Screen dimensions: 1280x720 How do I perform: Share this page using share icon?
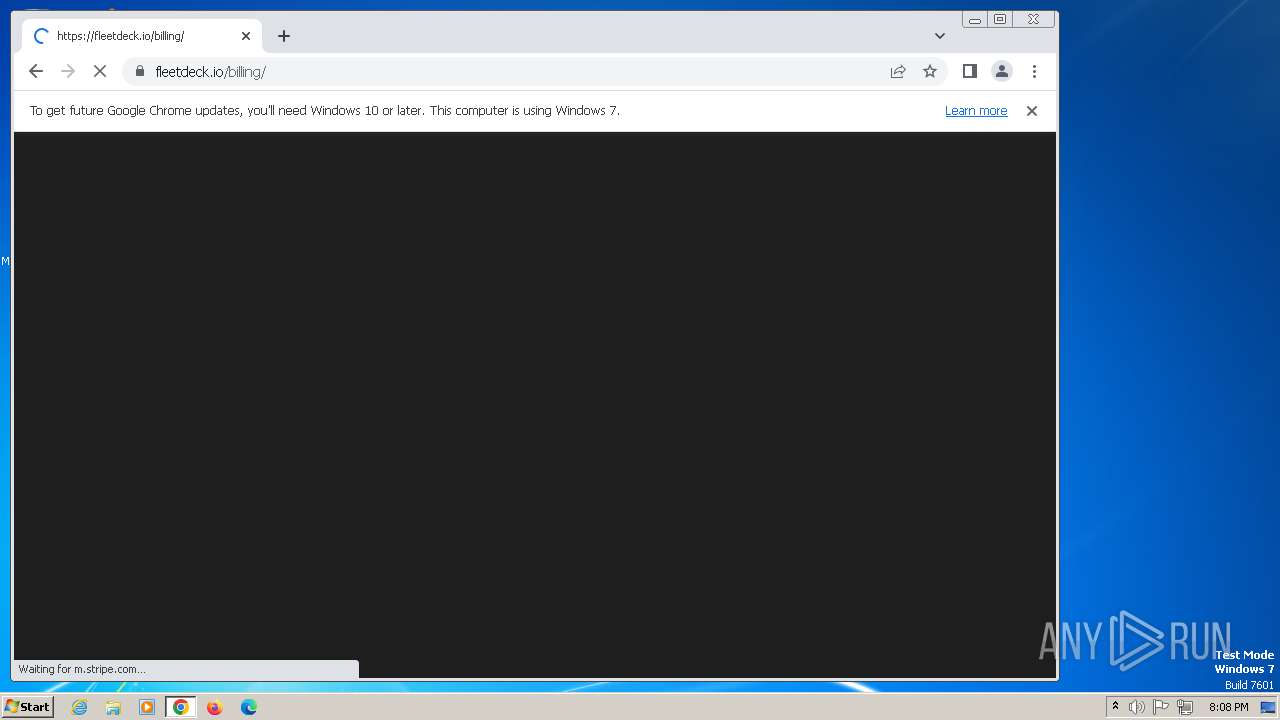898,71
